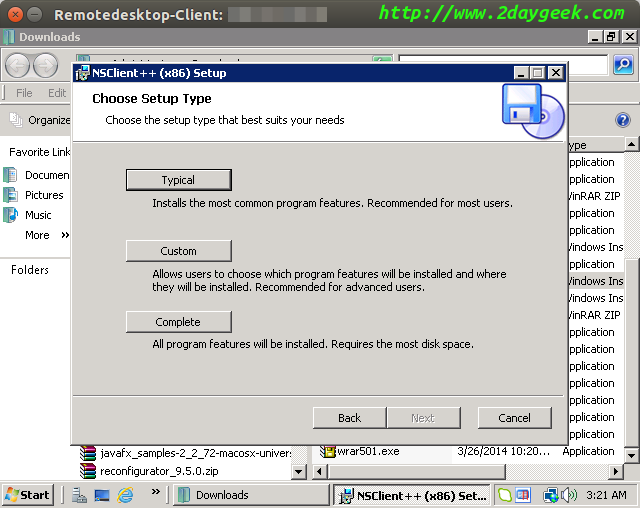
Task: Restore down the Downloads window
Action: [x=611, y=37]
